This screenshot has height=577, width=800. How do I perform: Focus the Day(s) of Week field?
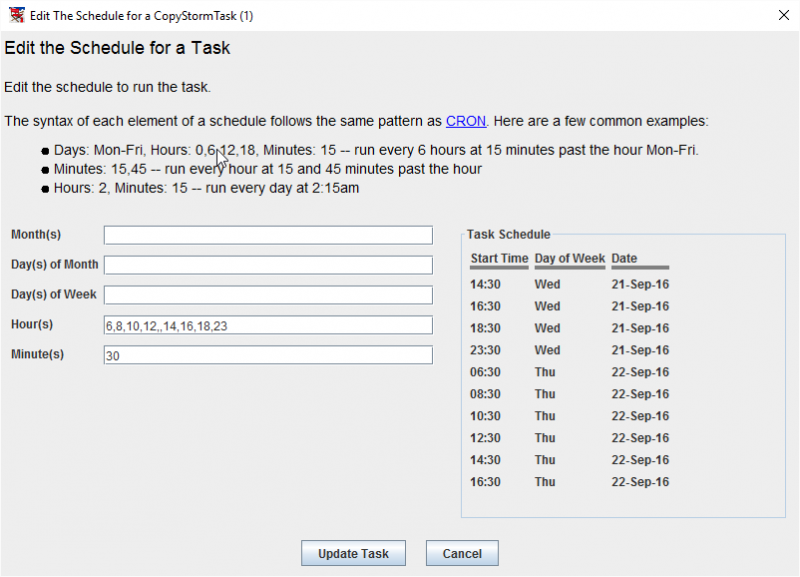(x=268, y=295)
